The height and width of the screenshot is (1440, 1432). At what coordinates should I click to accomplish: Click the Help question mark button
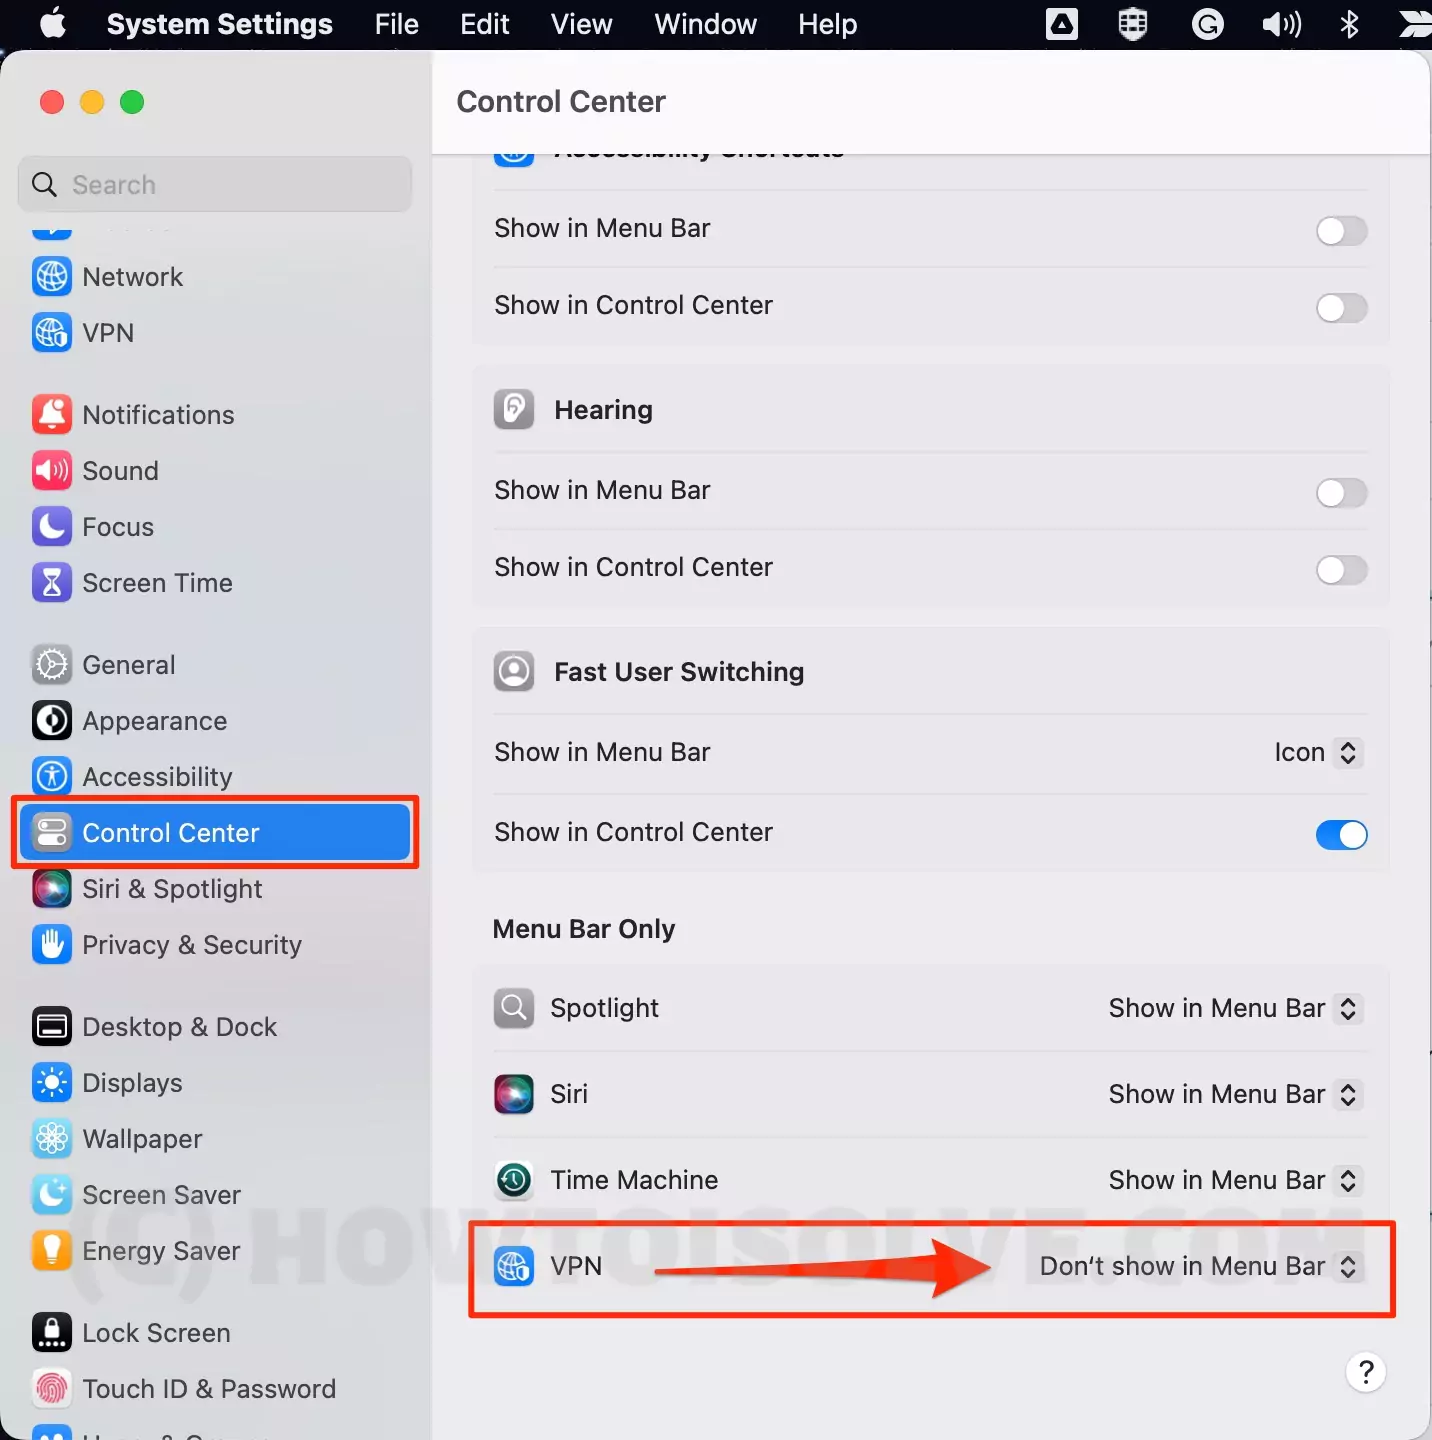pos(1366,1373)
